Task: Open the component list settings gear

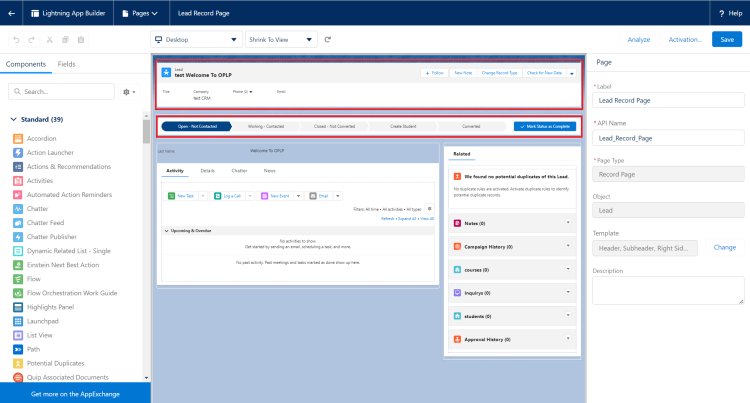Action: pyautogui.click(x=129, y=91)
